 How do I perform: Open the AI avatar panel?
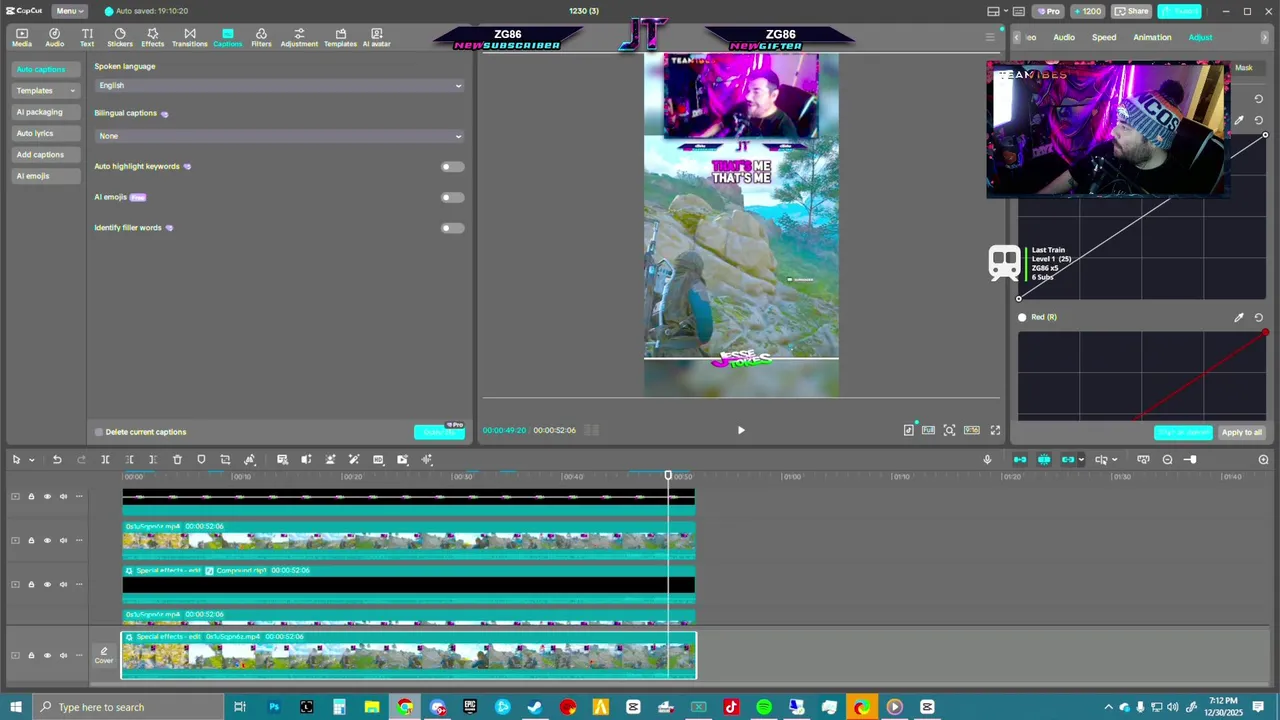point(377,38)
